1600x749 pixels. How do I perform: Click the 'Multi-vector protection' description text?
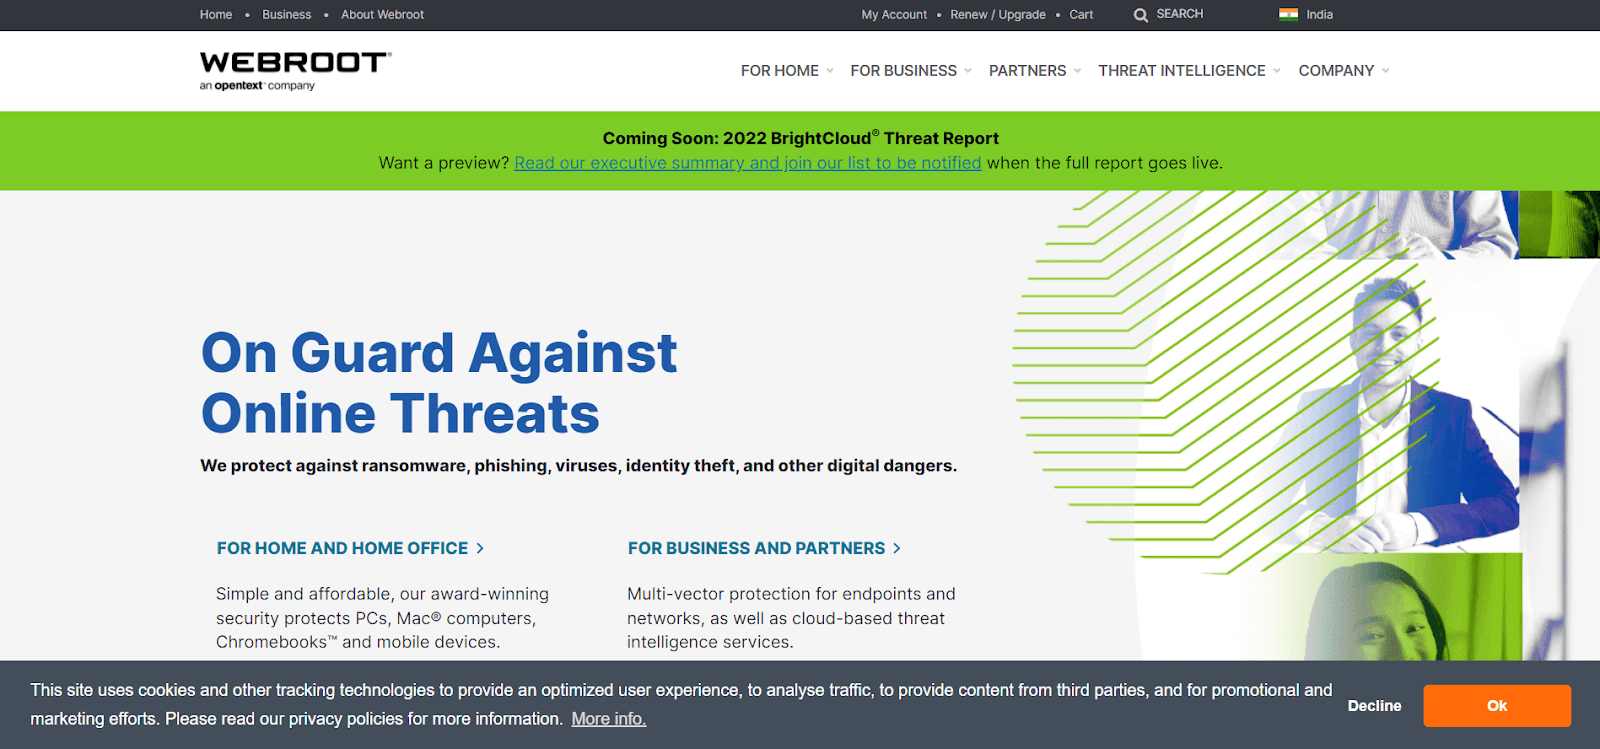791,618
